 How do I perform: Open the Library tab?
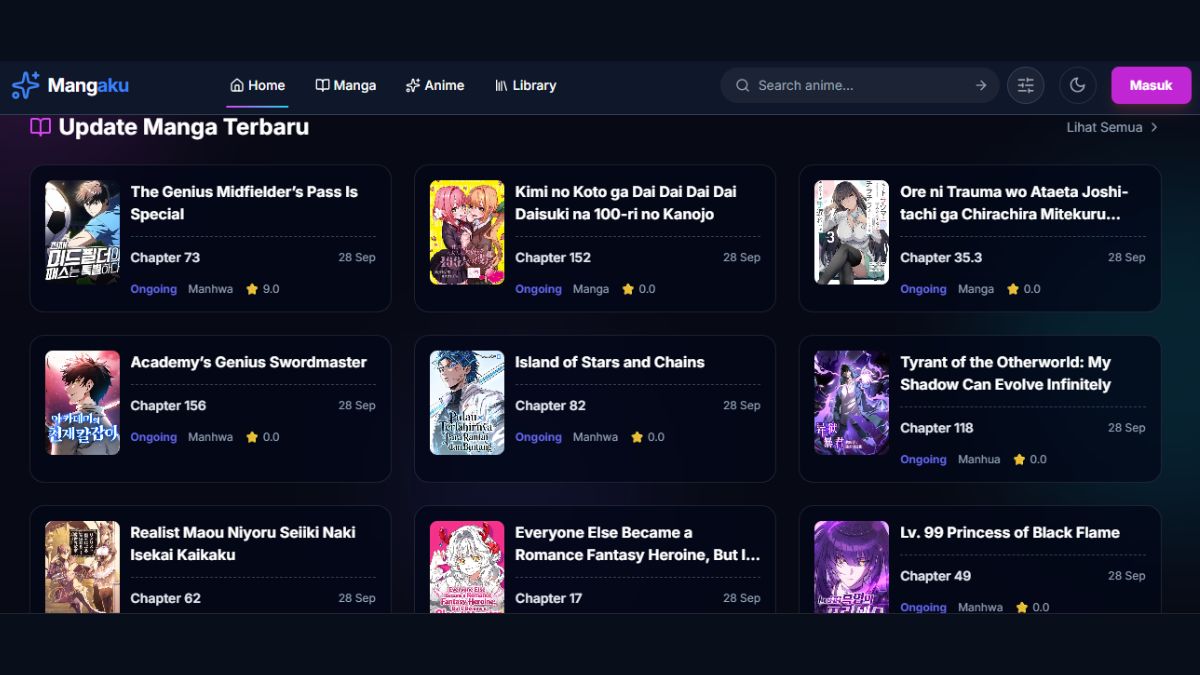click(x=525, y=86)
